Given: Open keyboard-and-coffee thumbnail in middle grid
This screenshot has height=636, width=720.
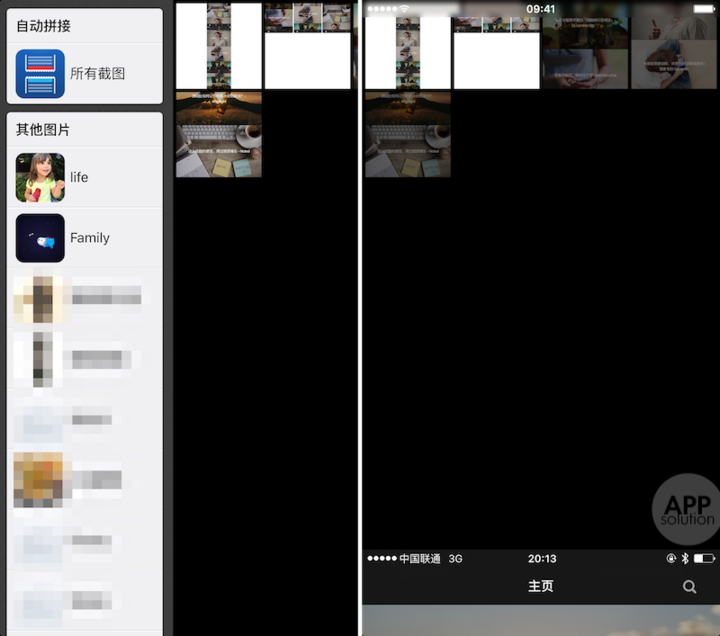Looking at the screenshot, I should tap(219, 135).
